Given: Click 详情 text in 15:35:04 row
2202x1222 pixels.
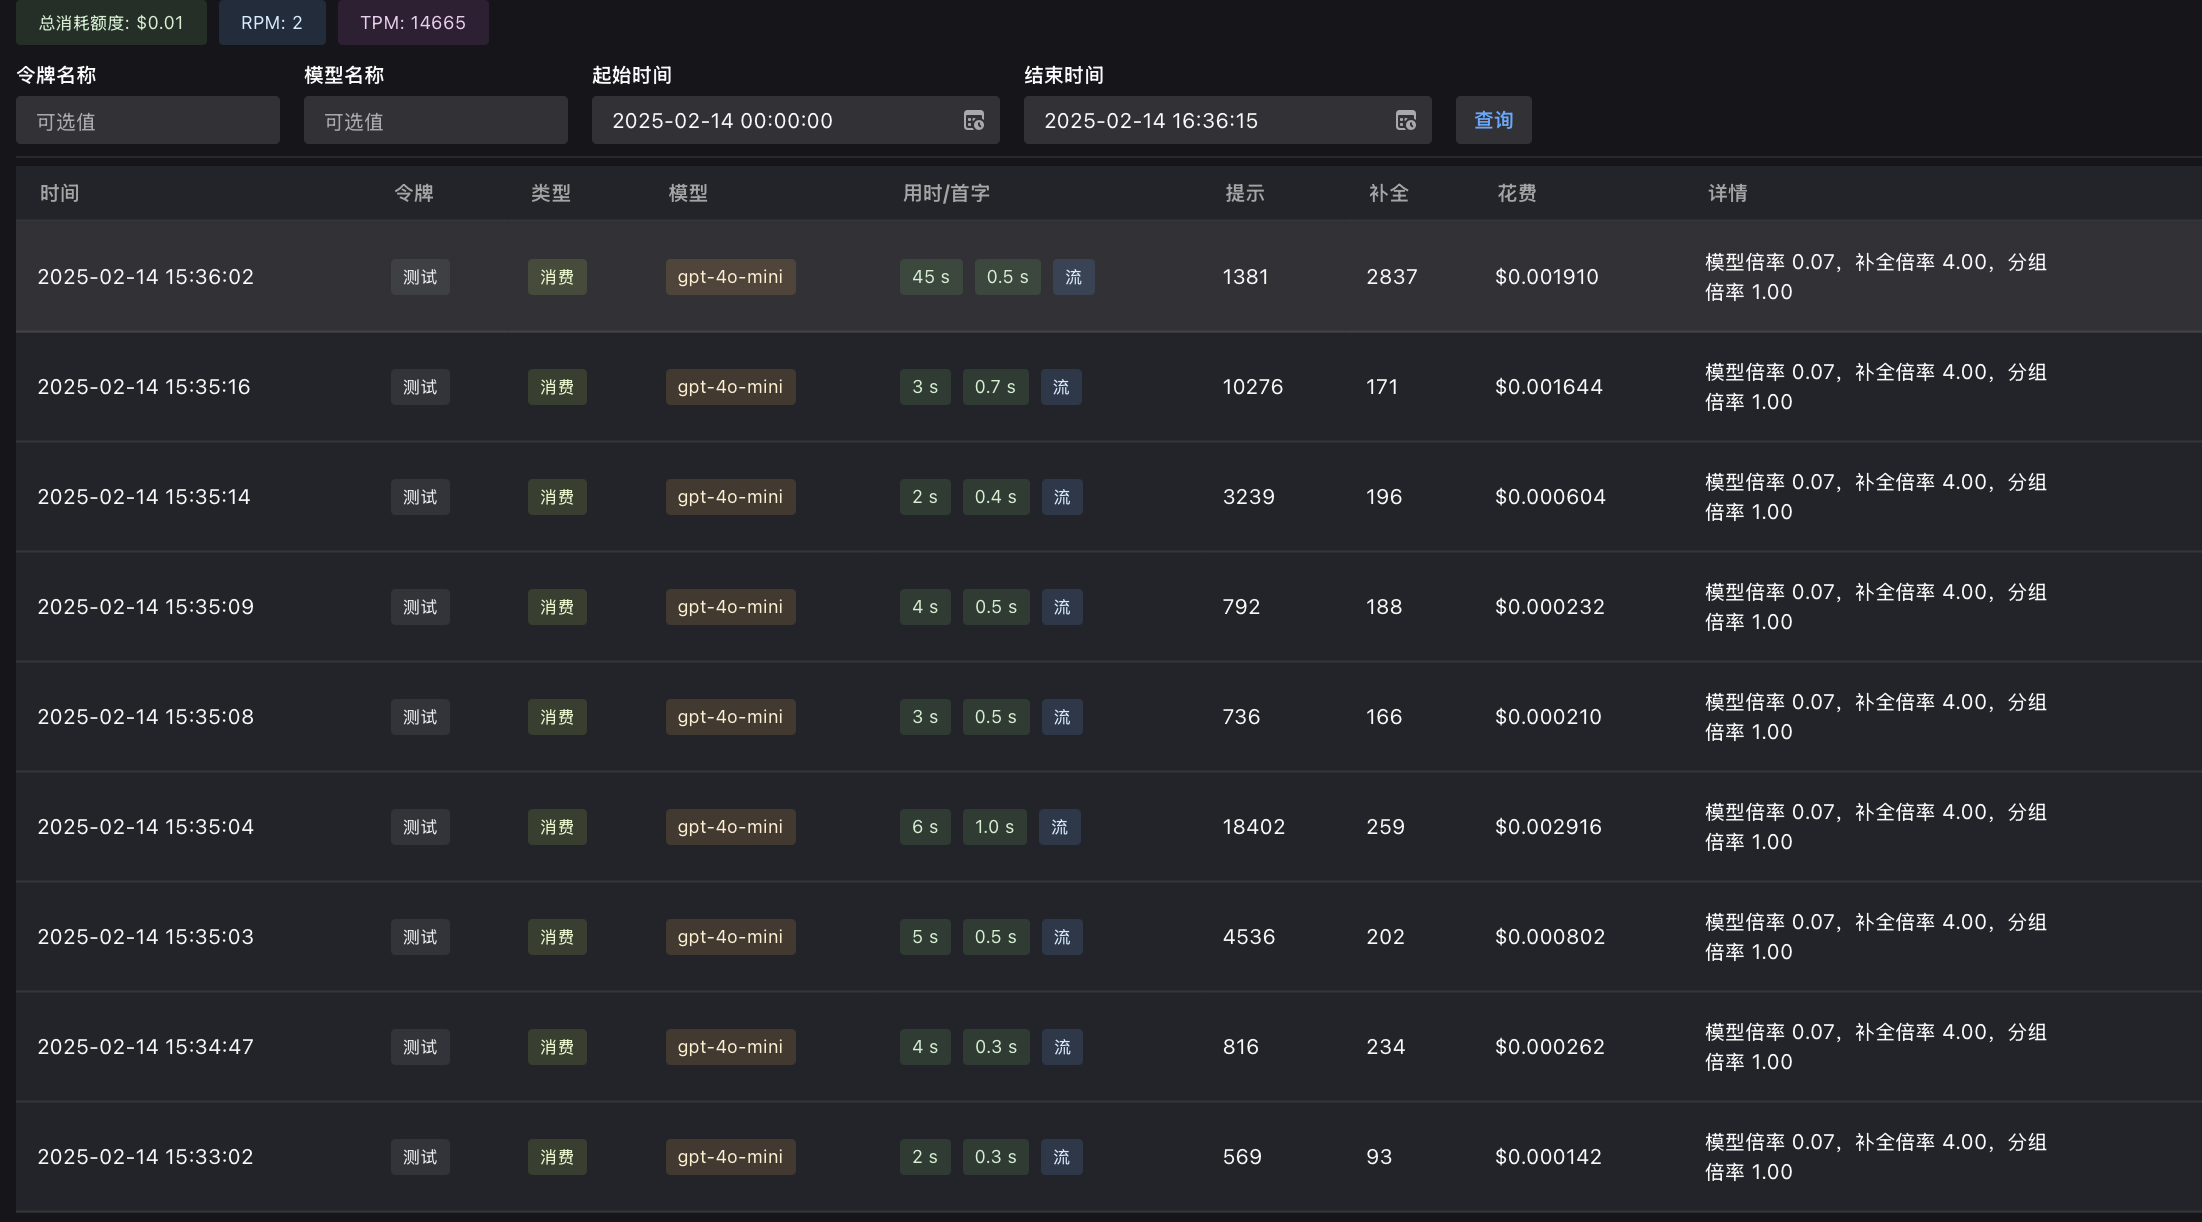Looking at the screenshot, I should click(x=1876, y=827).
